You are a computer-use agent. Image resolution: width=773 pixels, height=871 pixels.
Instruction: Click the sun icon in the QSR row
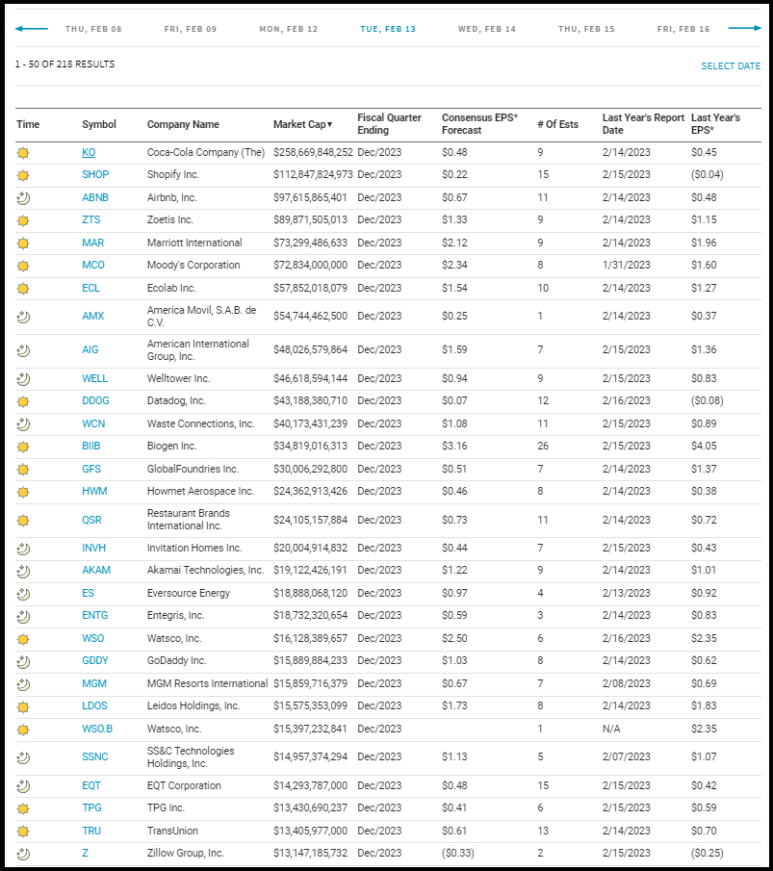[23, 520]
